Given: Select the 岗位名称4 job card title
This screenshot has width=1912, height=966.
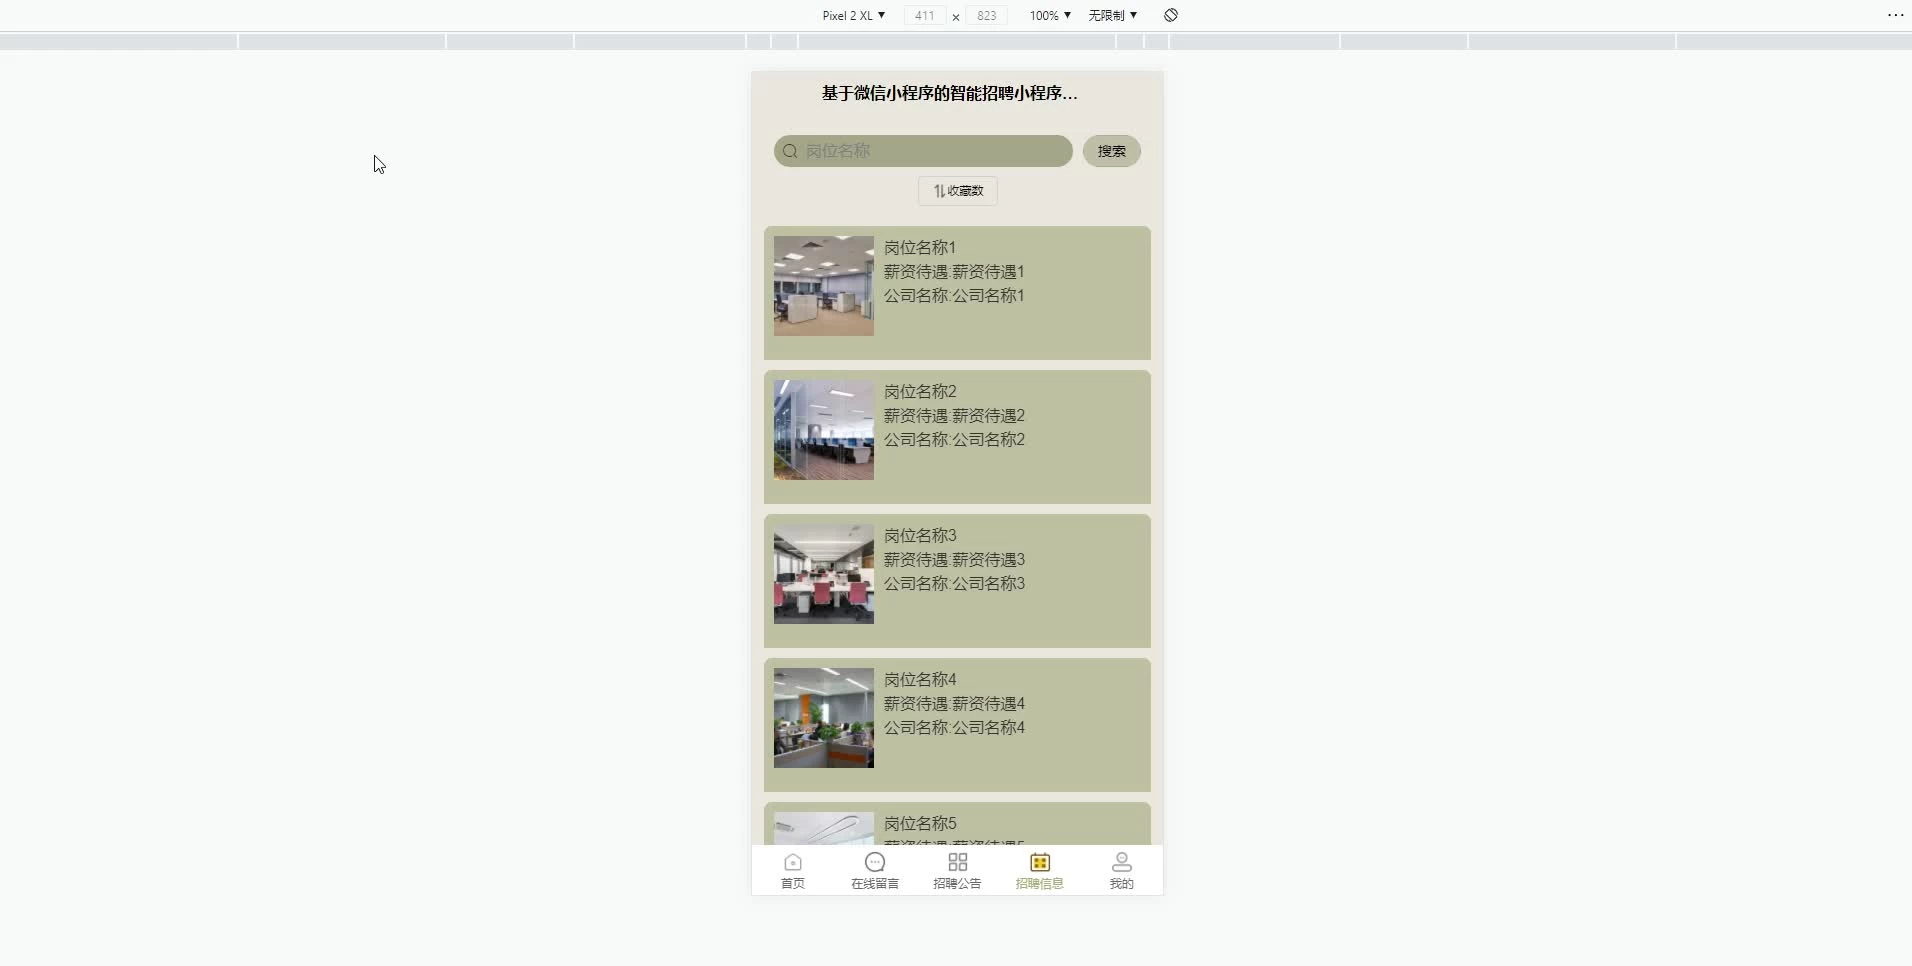Looking at the screenshot, I should (x=920, y=680).
